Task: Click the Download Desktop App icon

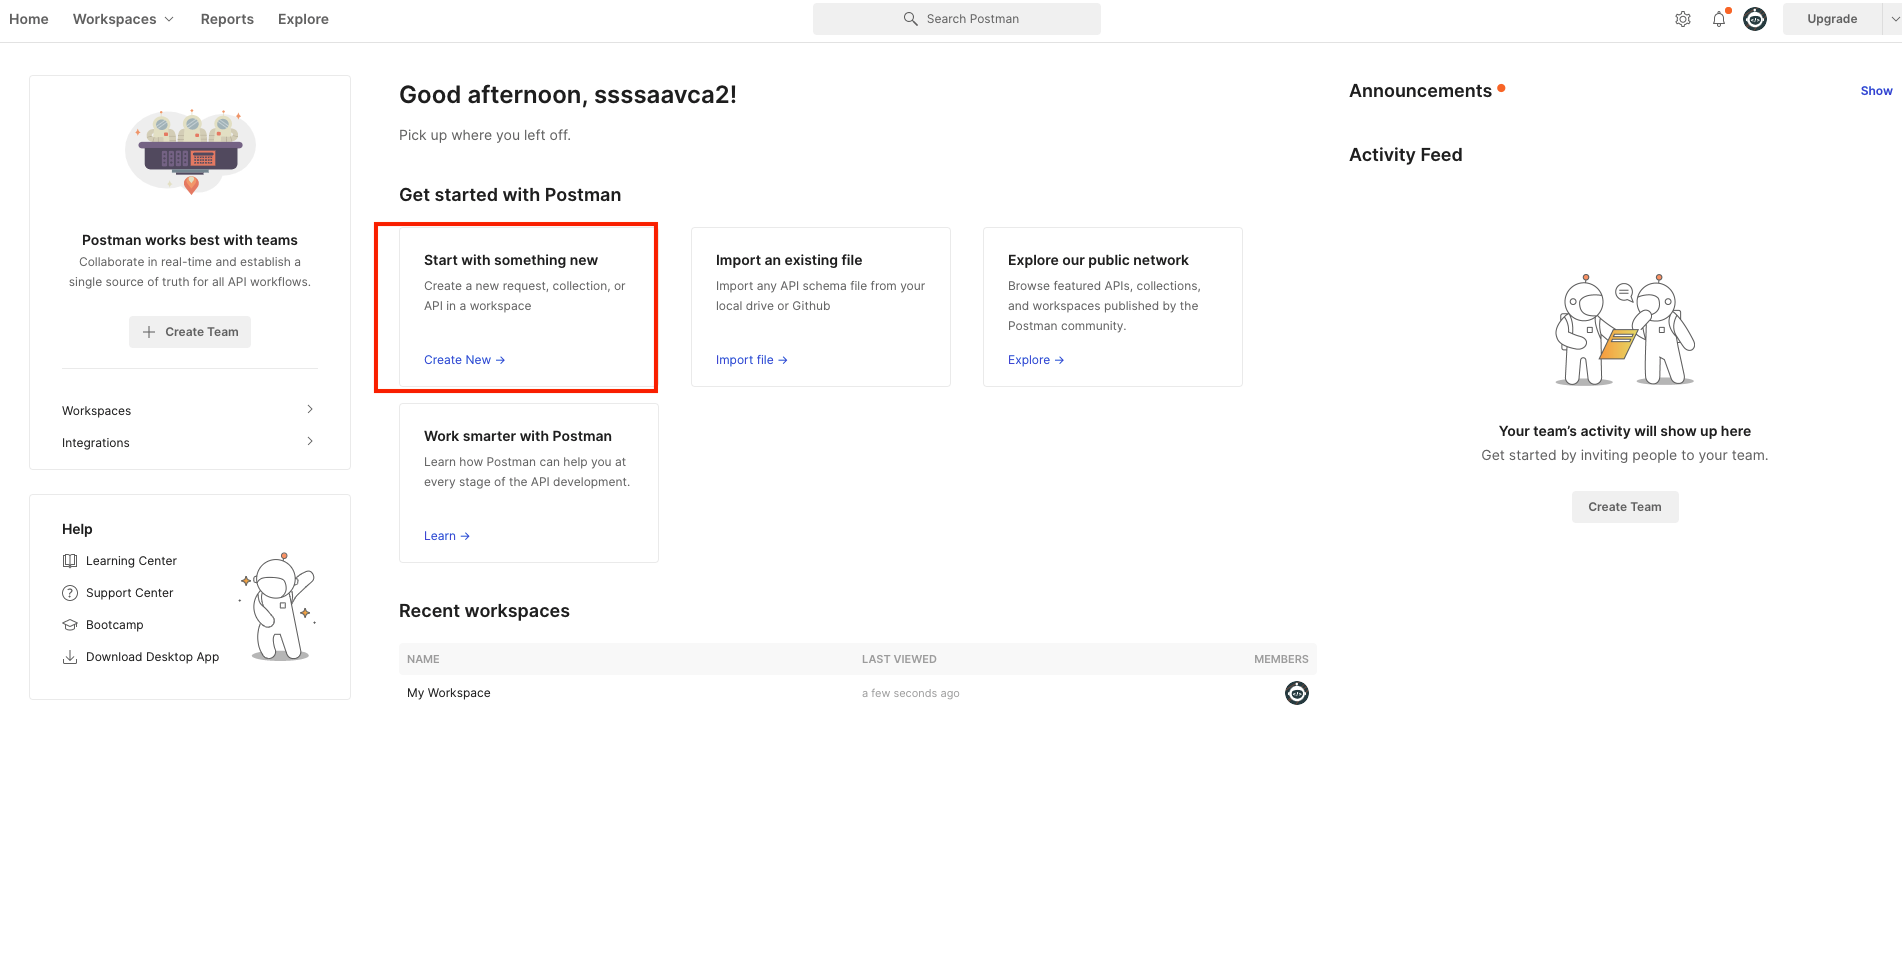Action: click(70, 657)
